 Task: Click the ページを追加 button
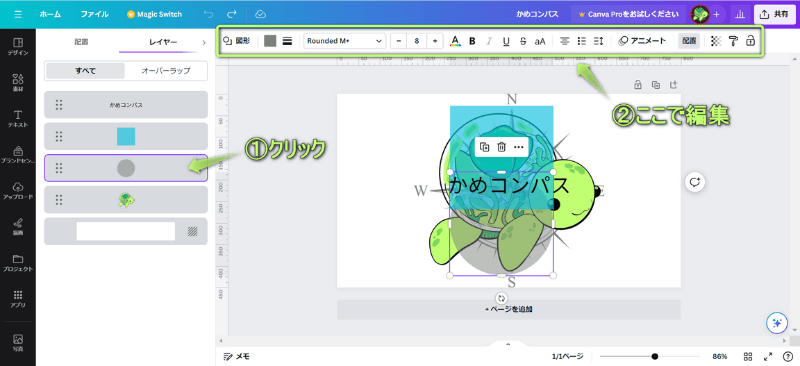point(509,309)
